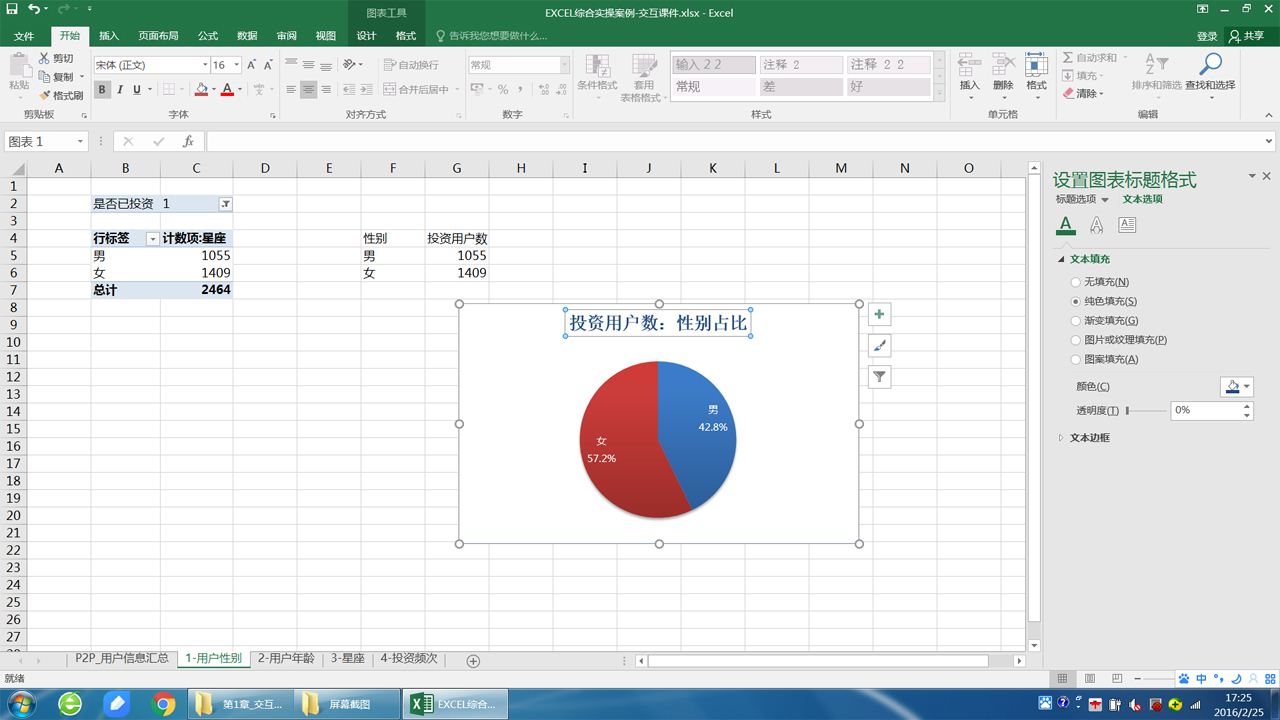The image size is (1280, 720).
Task: Expand the 文本边框 section
Action: (1062, 438)
